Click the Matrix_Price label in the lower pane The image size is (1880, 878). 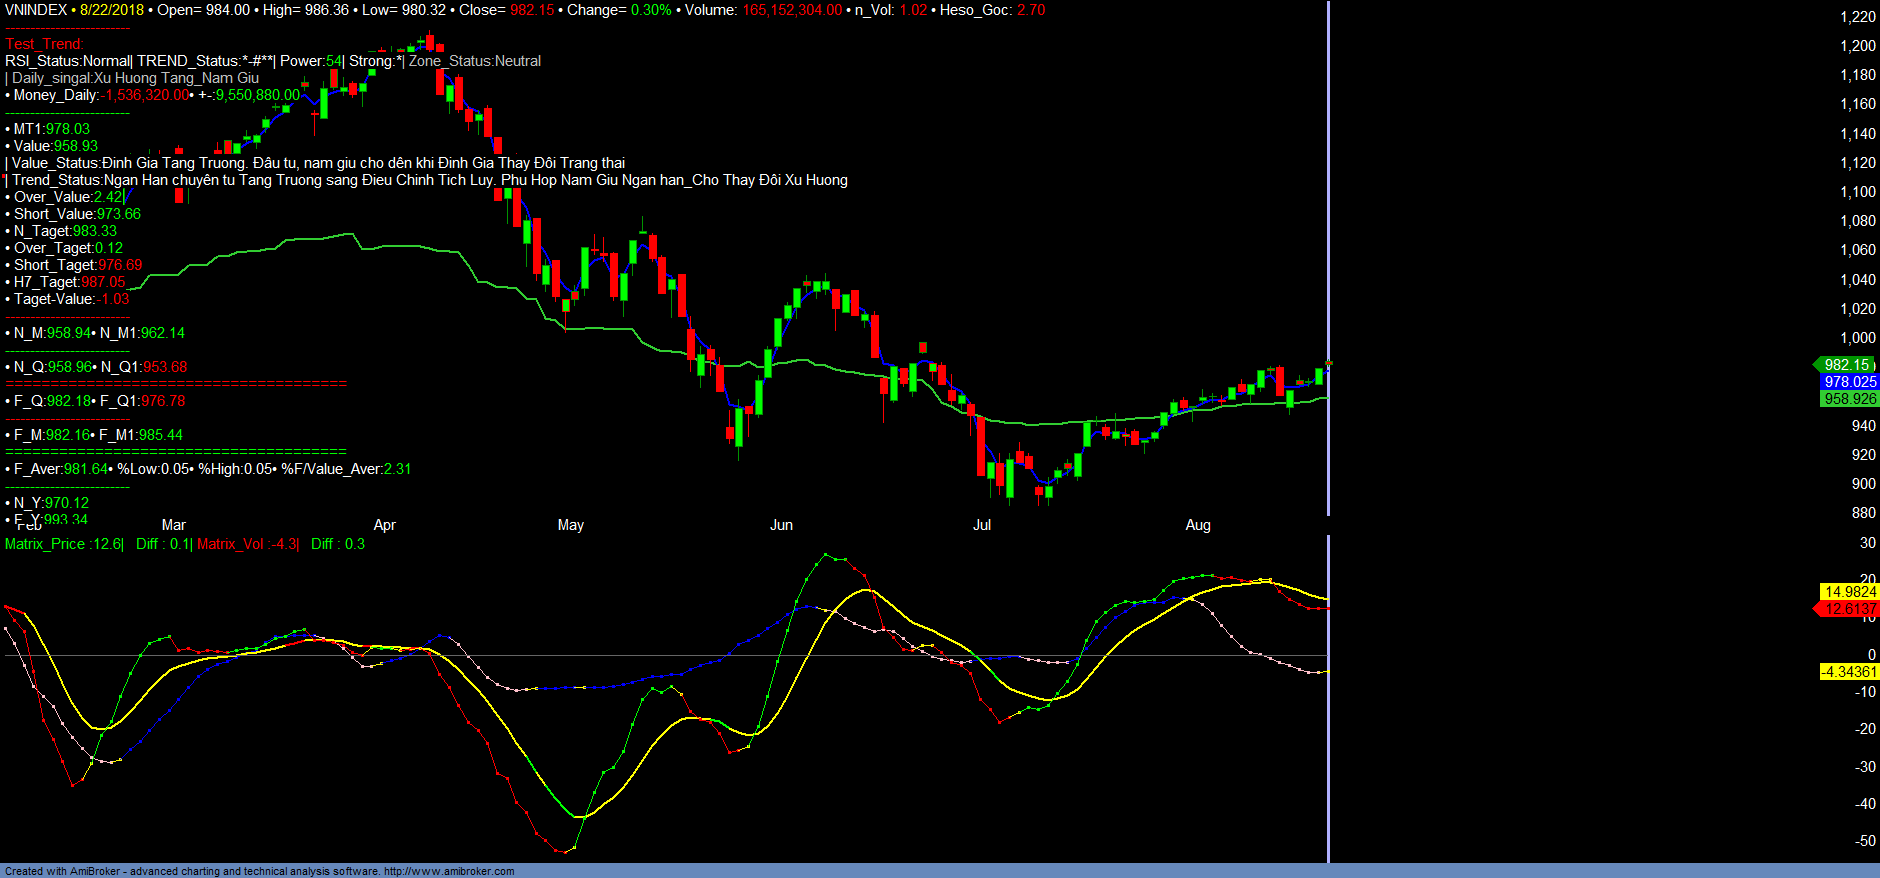(64, 544)
